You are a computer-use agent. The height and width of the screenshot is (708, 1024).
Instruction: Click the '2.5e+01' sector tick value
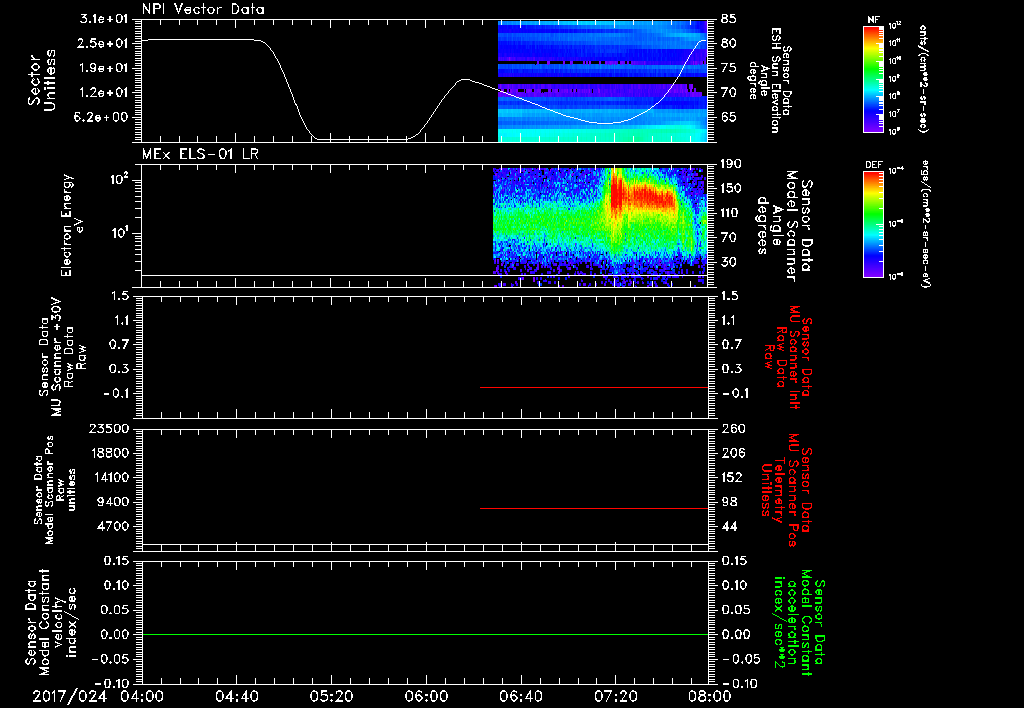[103, 43]
